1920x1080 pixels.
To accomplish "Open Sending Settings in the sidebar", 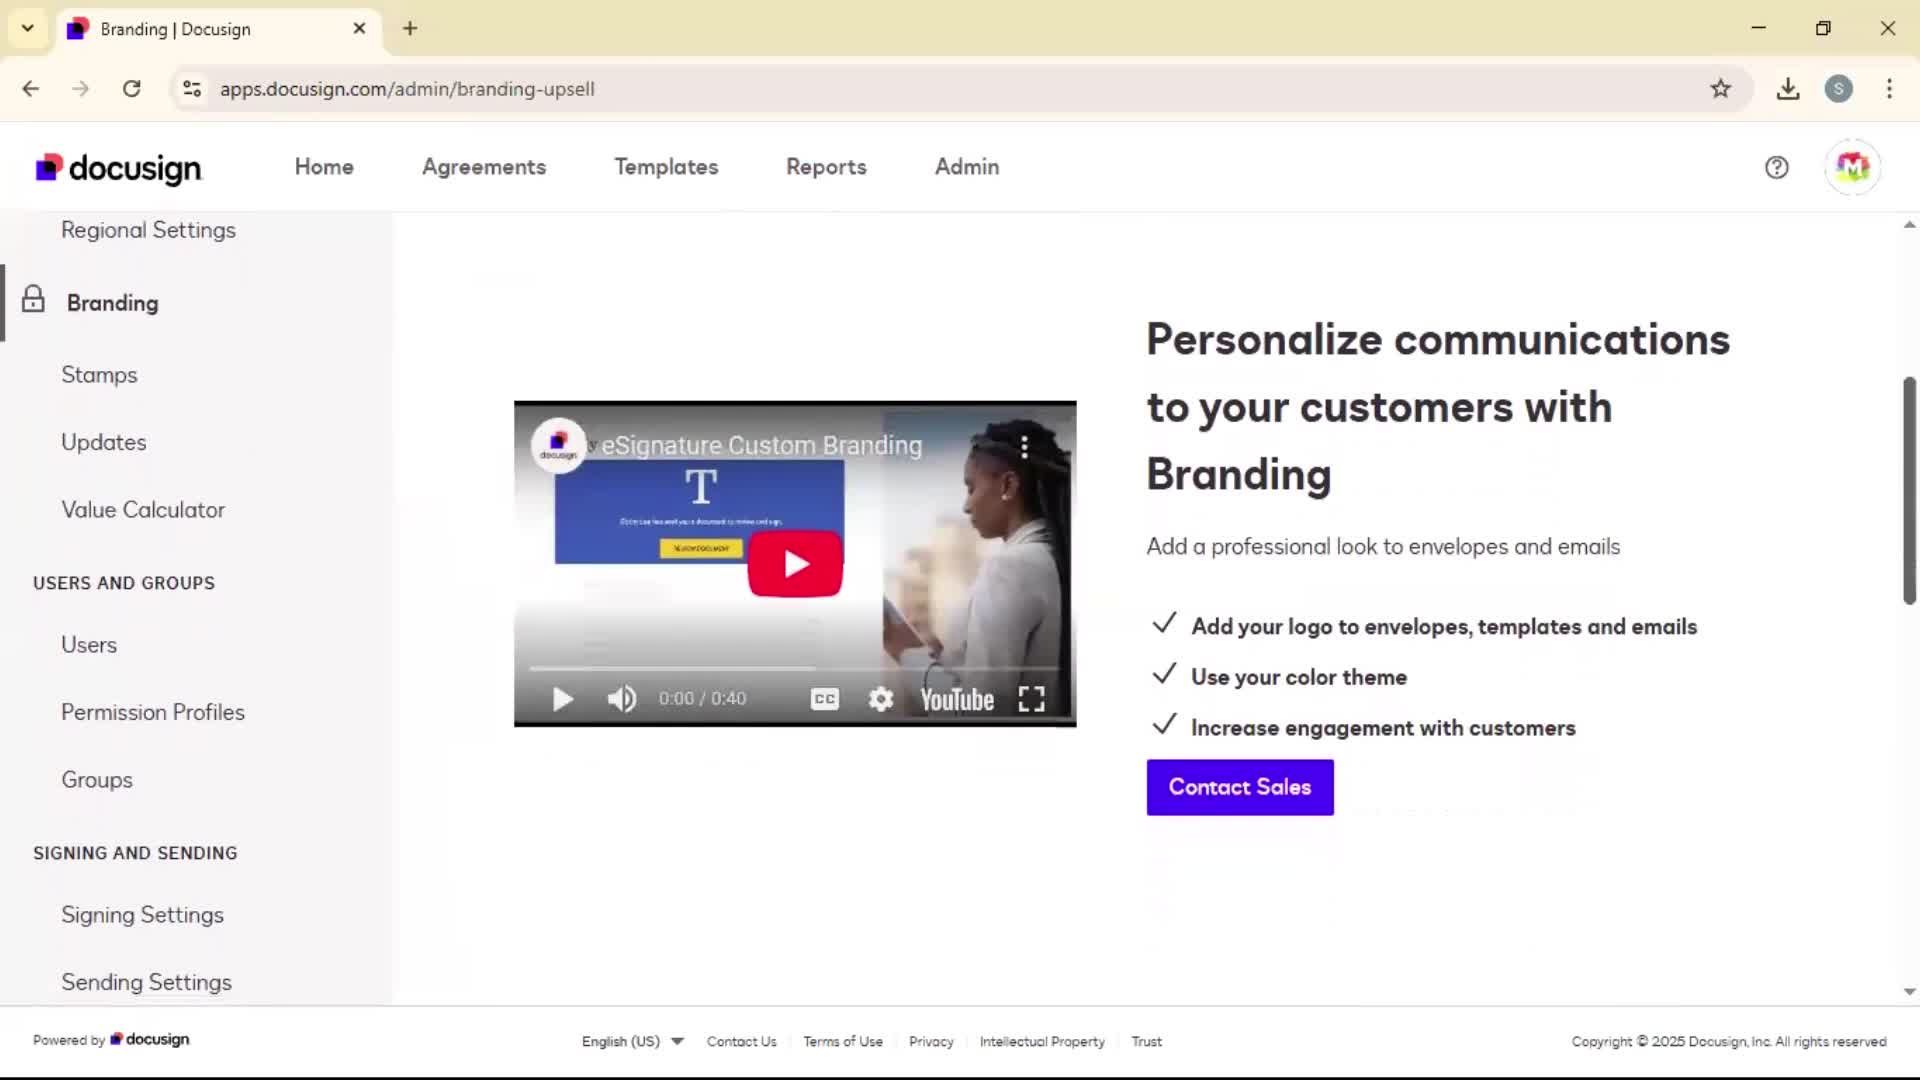I will coord(146,982).
